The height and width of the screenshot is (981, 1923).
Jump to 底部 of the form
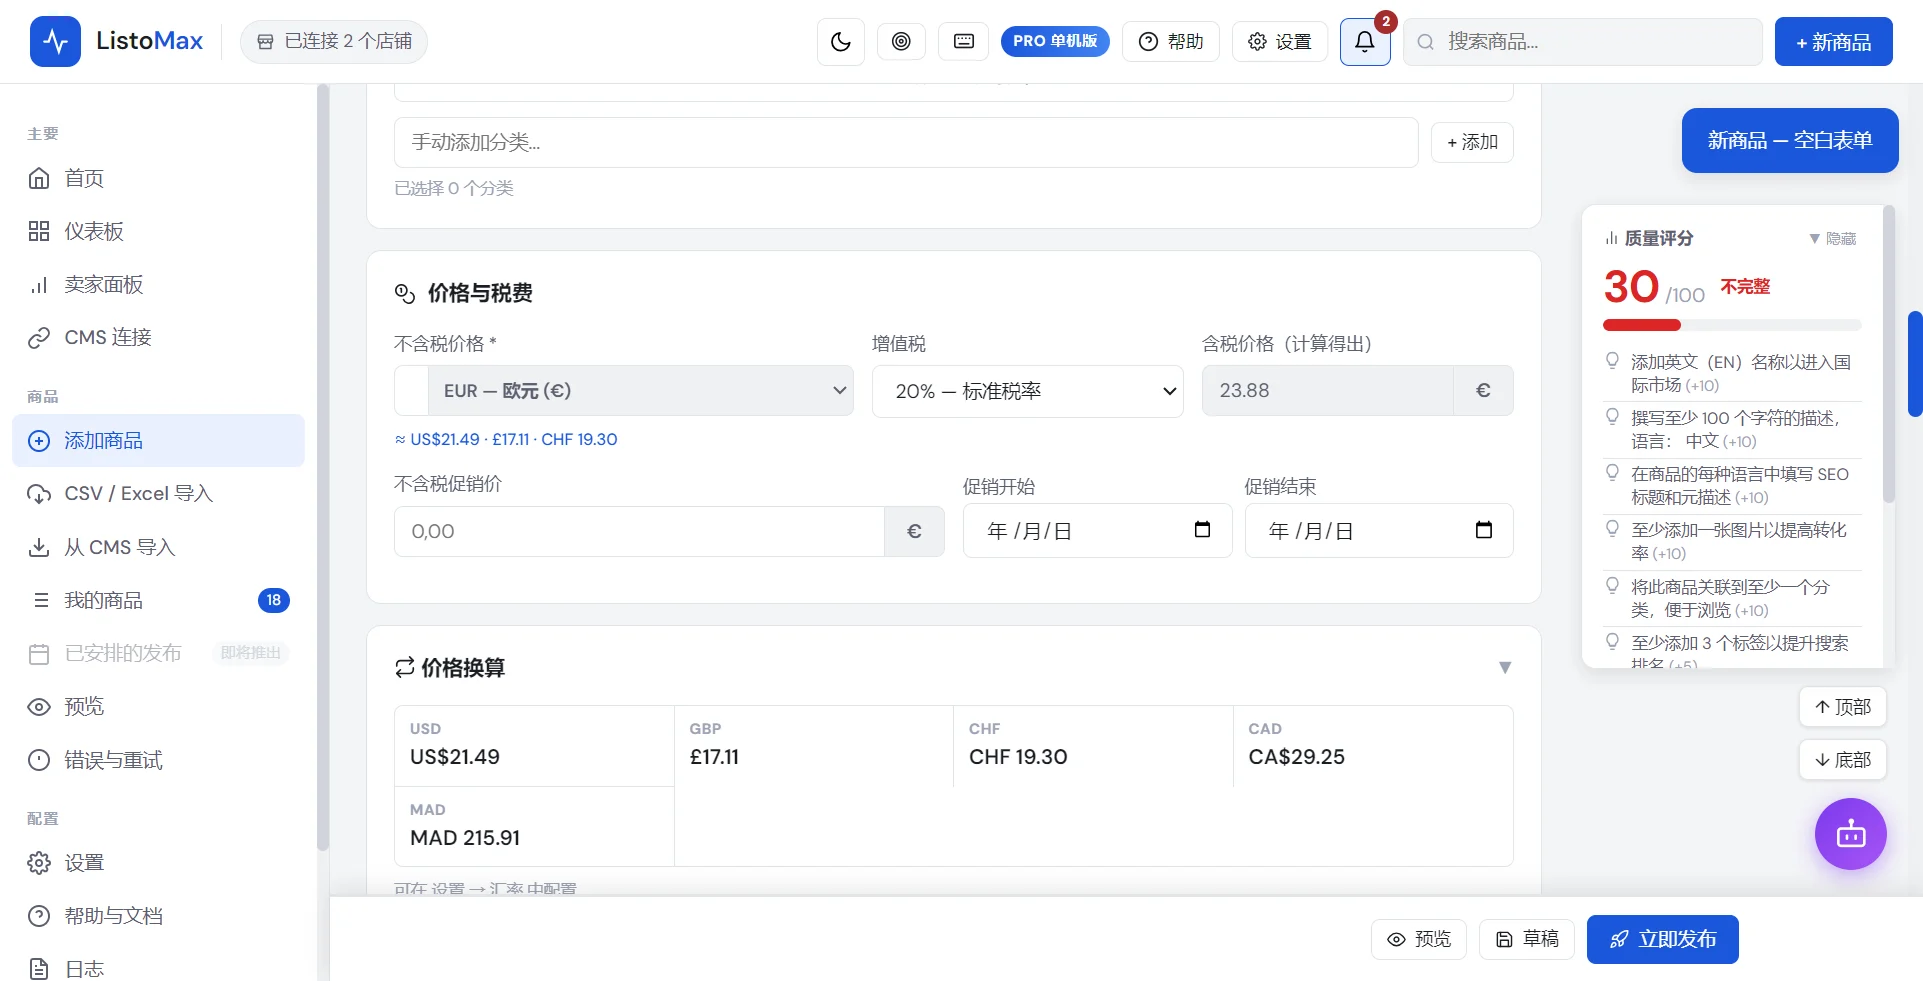click(1842, 760)
